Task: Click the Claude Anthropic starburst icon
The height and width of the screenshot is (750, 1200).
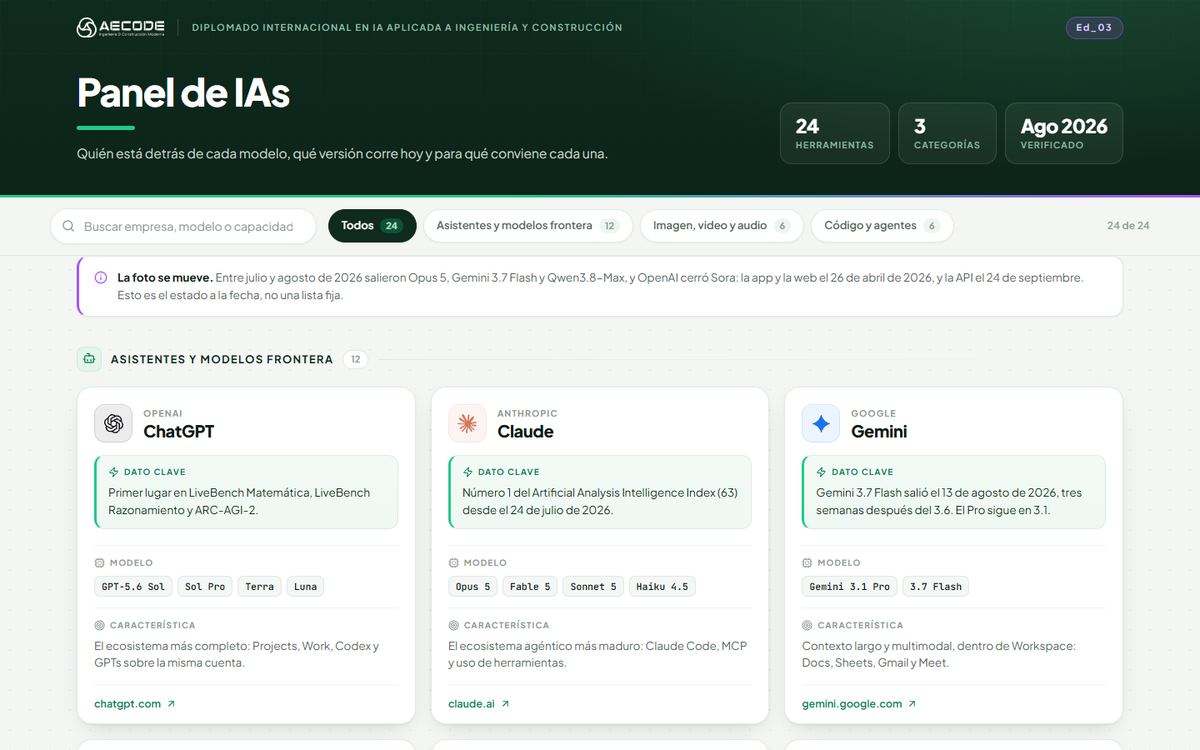Action: (467, 423)
